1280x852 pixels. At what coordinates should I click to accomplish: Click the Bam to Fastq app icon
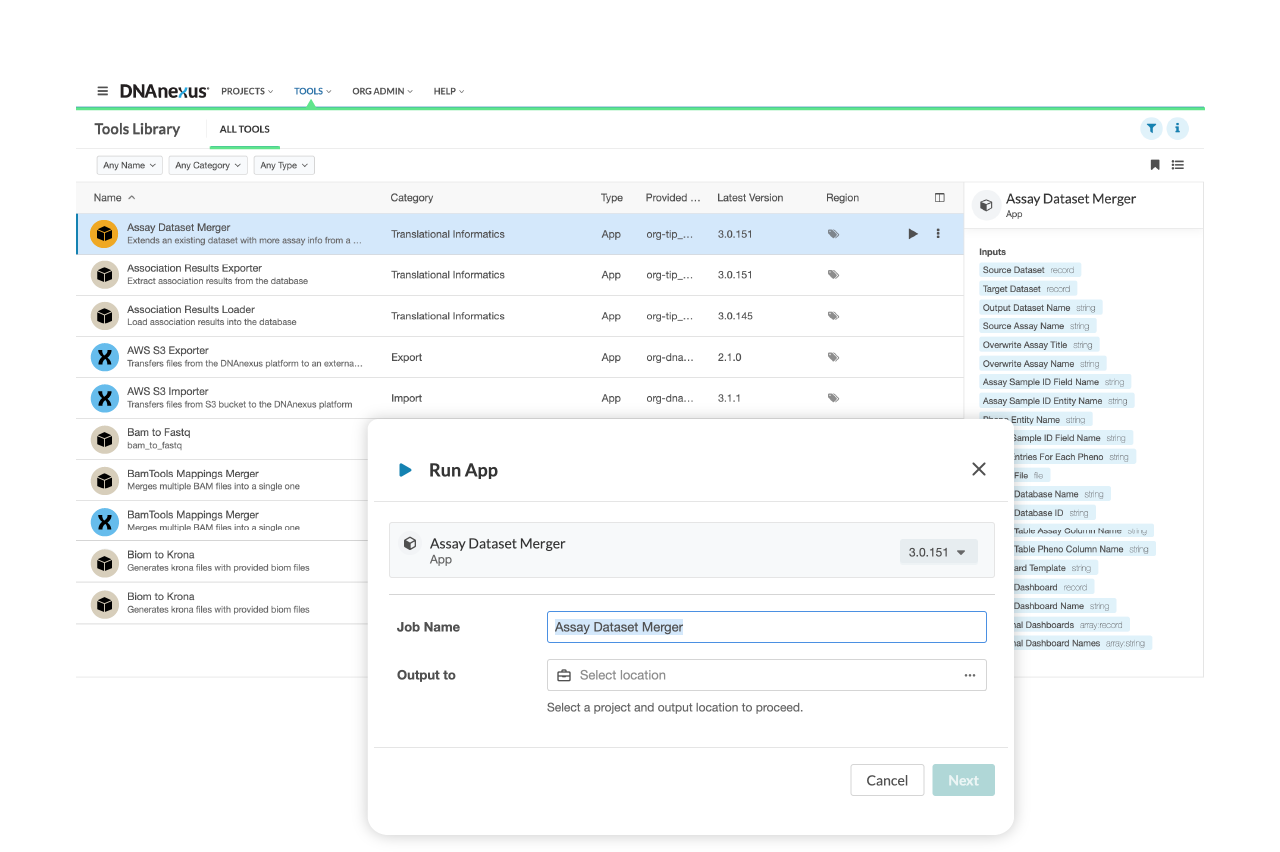[105, 439]
